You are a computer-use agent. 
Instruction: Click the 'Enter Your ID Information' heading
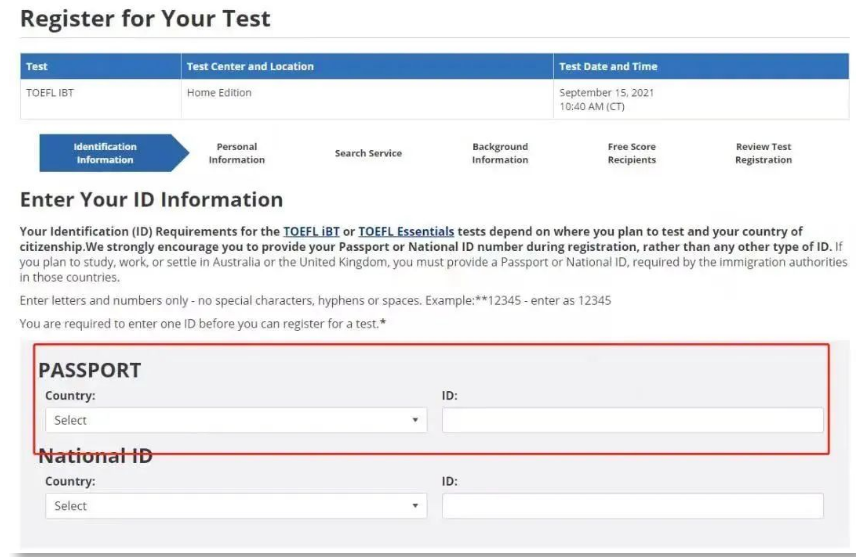151,200
